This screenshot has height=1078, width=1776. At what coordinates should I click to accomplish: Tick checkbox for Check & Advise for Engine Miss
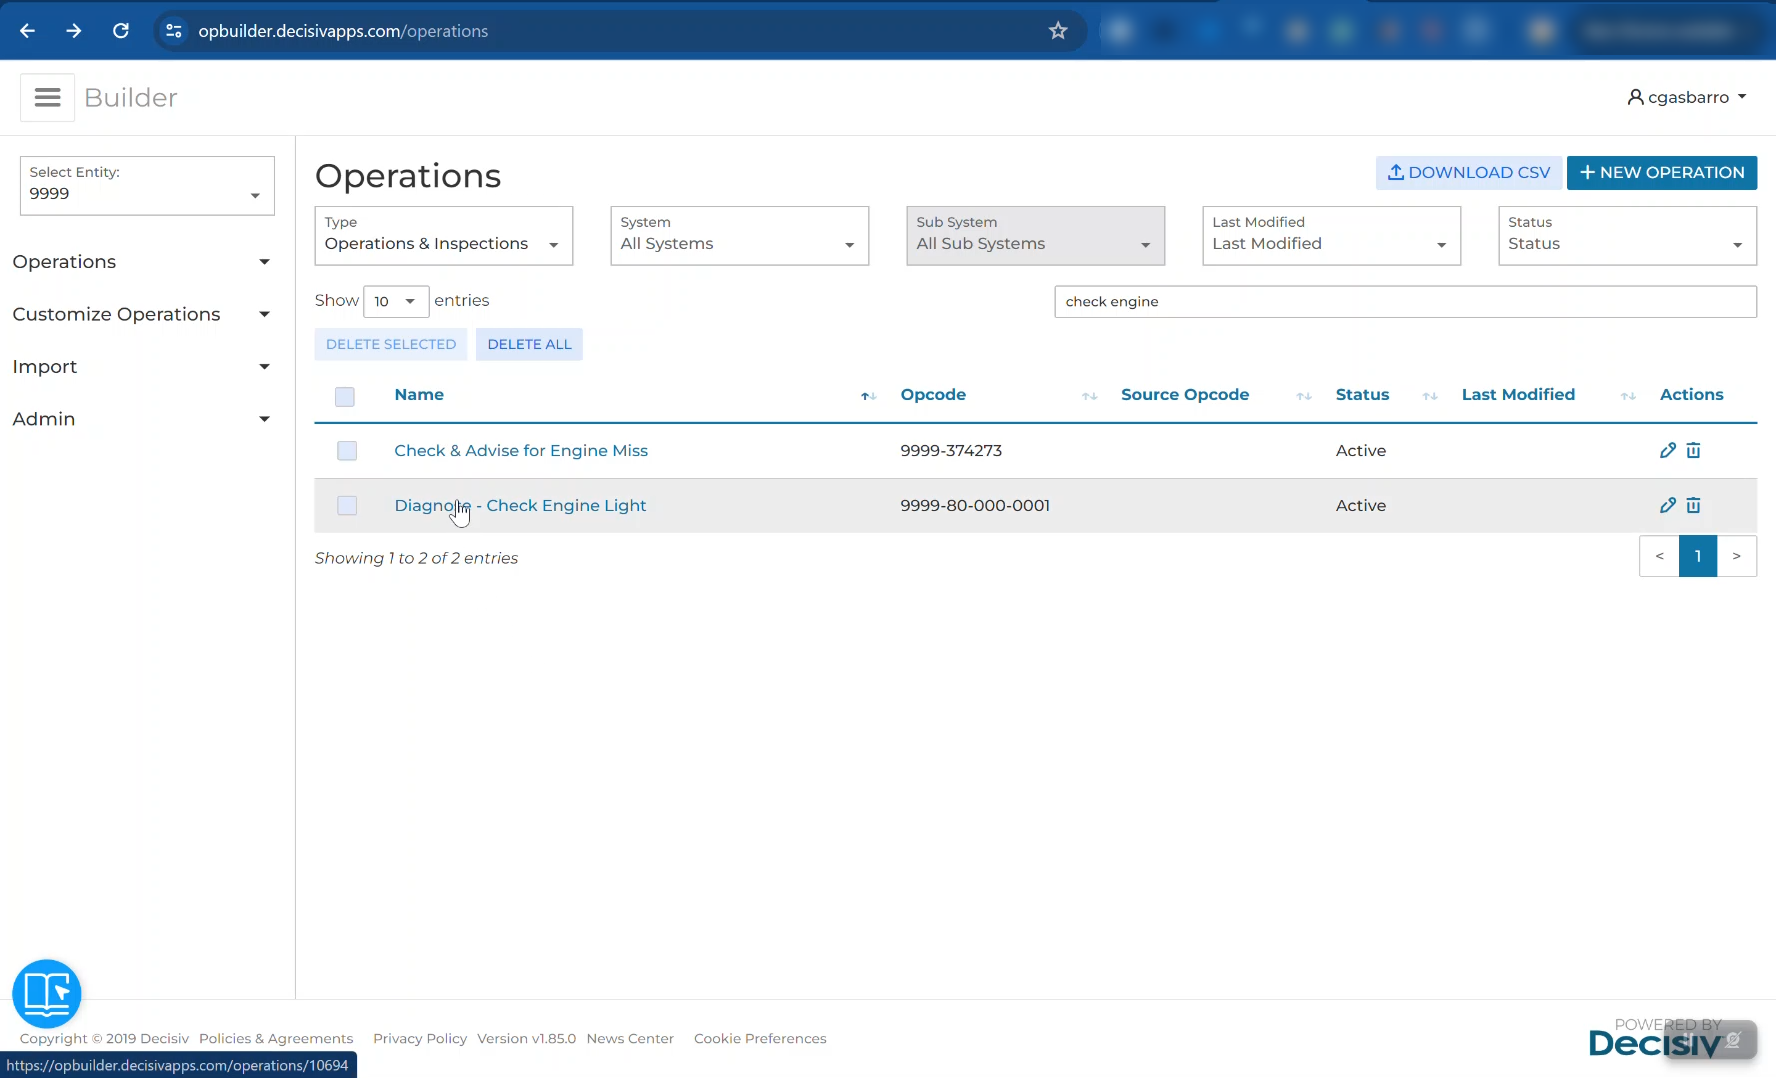tap(347, 451)
